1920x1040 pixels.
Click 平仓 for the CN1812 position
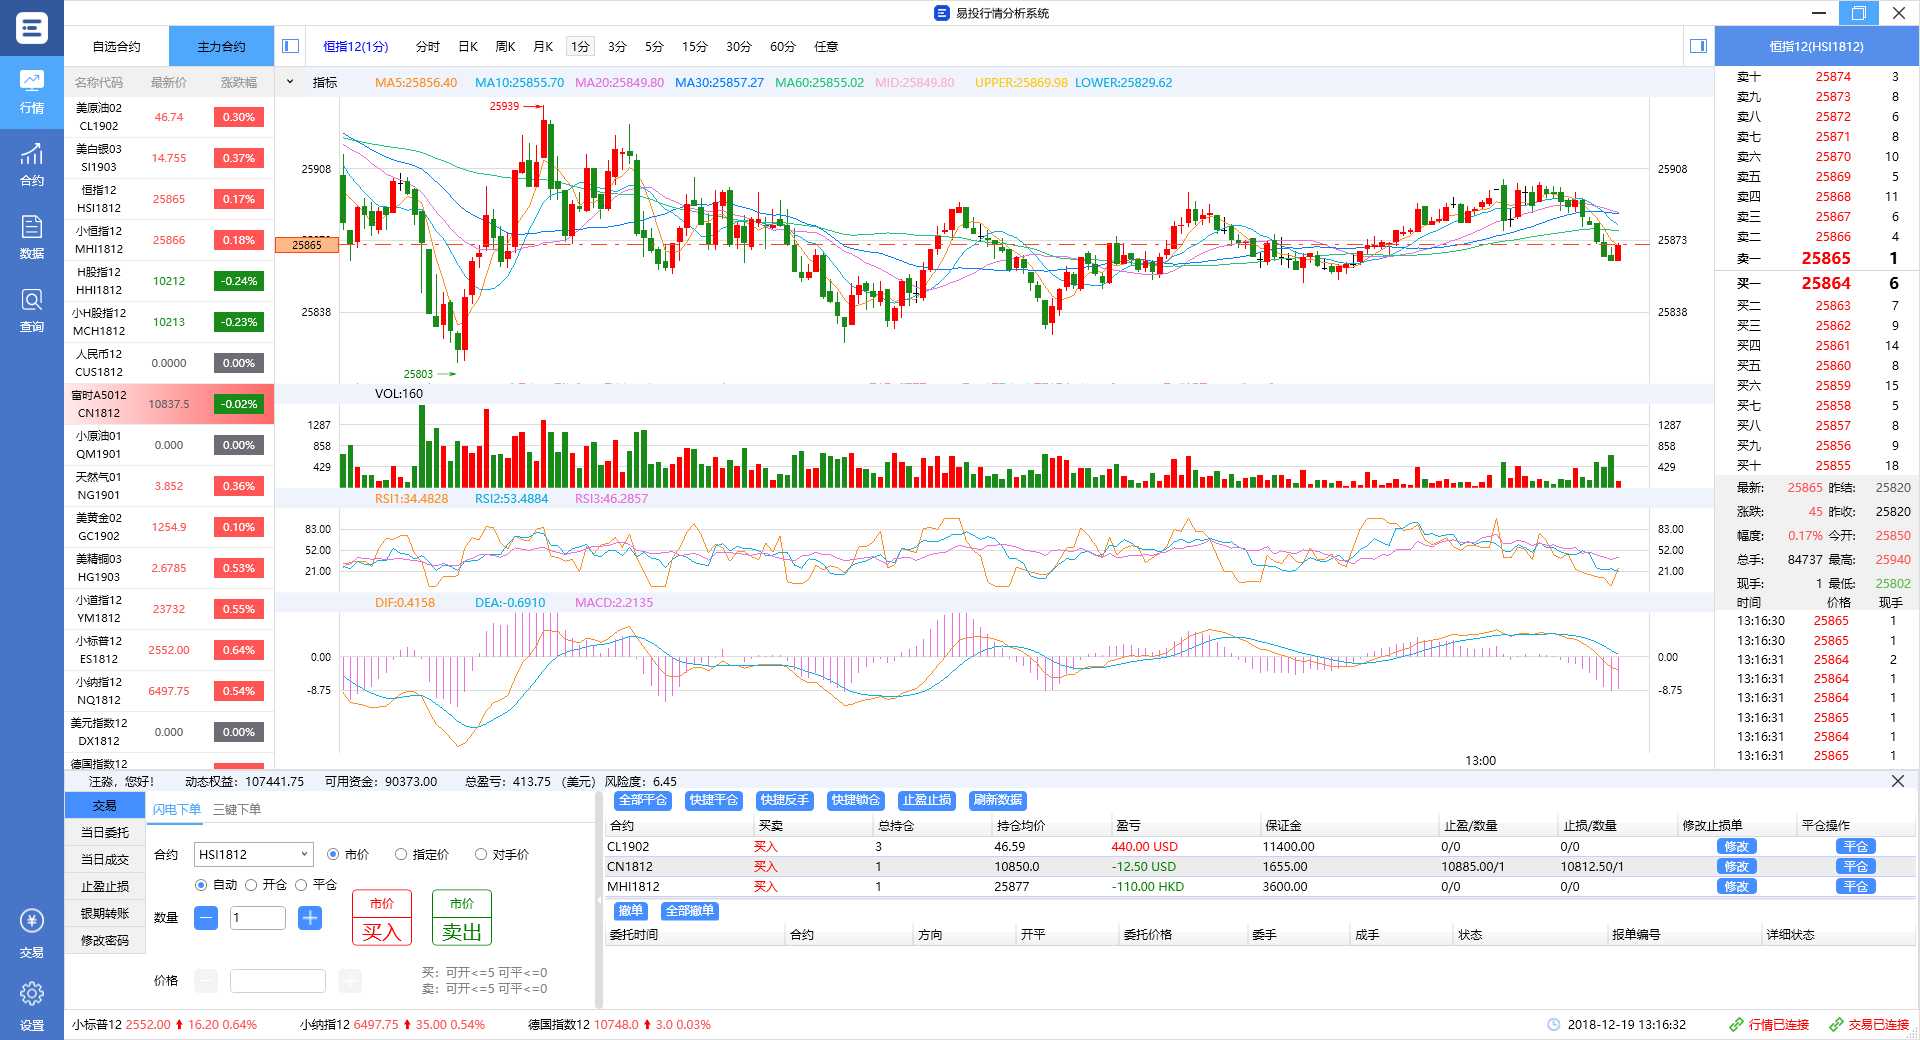point(1856,867)
